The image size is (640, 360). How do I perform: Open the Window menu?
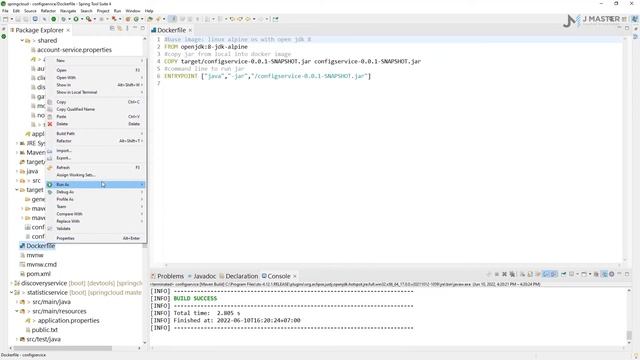(x=133, y=11)
